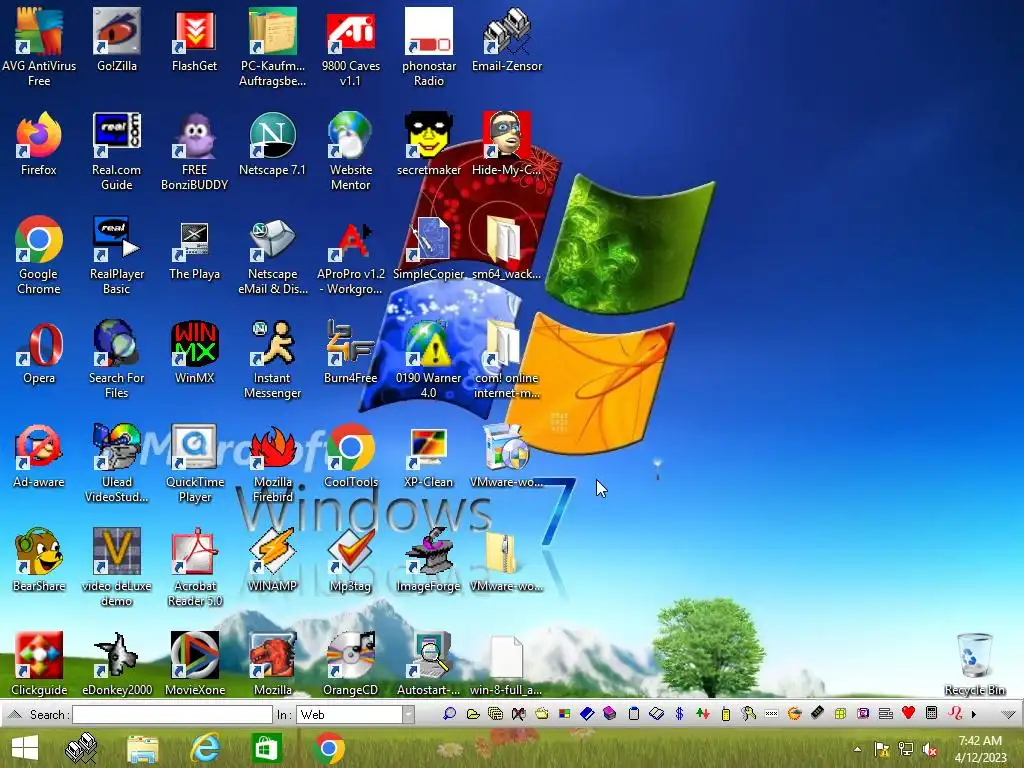Screen dimensions: 1024x768
Task: Open the Email-Zensor desktop shortcut
Action: click(x=507, y=39)
